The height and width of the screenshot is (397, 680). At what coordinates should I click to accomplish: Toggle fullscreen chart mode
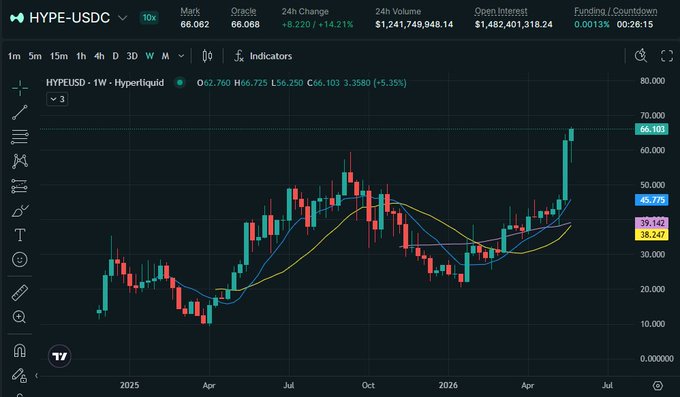point(667,56)
